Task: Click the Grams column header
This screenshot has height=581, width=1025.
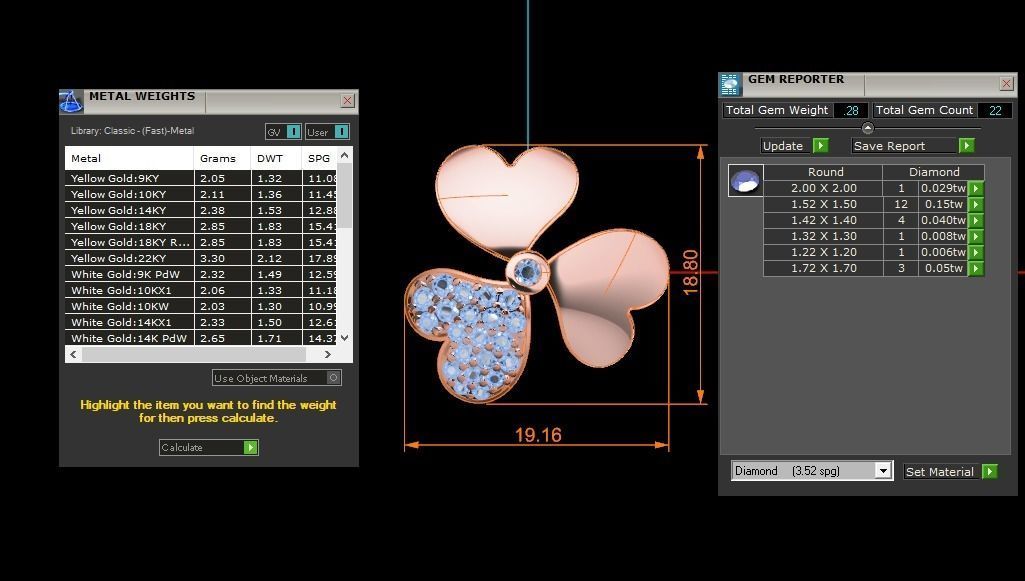Action: pyautogui.click(x=222, y=158)
